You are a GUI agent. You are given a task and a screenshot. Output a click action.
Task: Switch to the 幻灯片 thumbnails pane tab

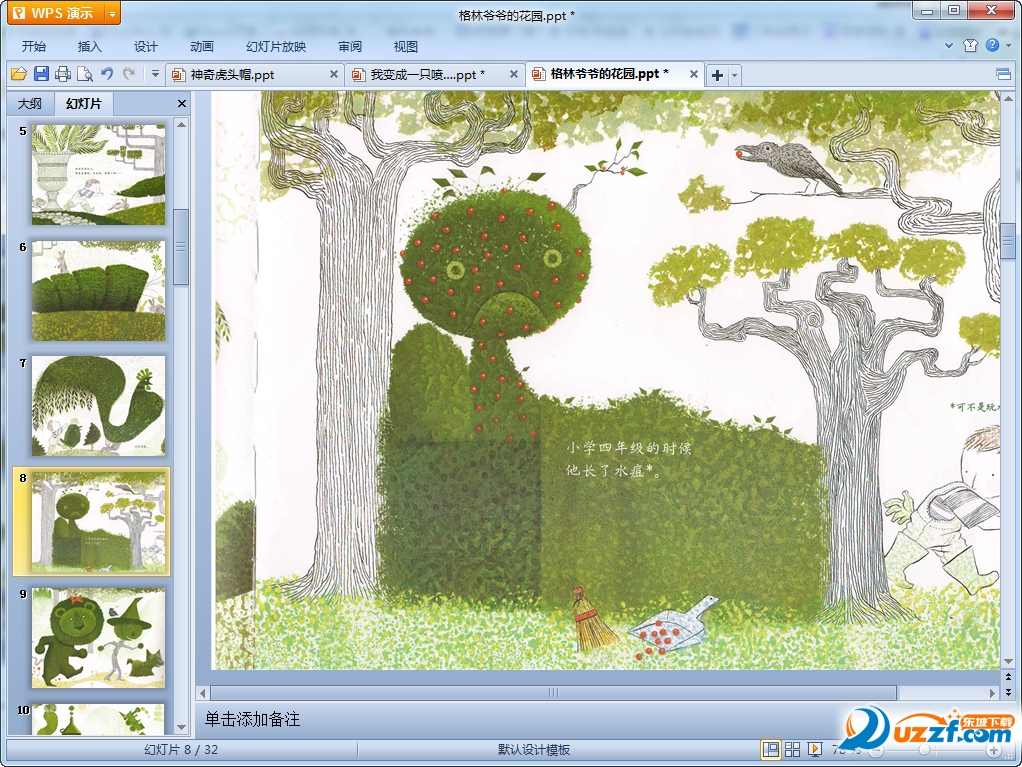point(84,103)
